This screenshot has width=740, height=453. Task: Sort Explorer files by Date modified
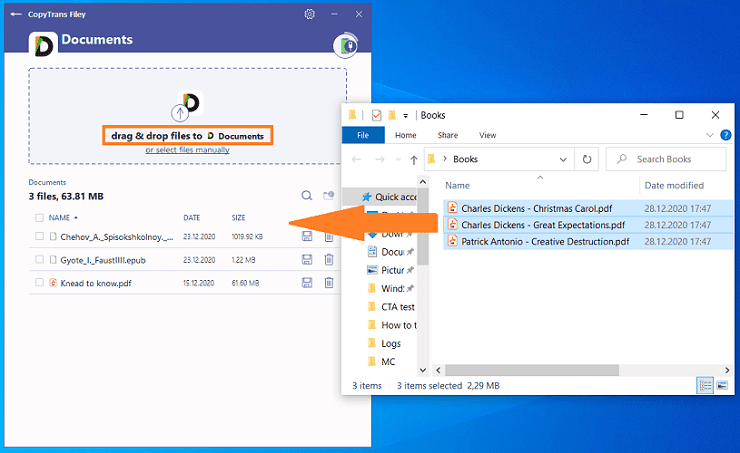[674, 185]
